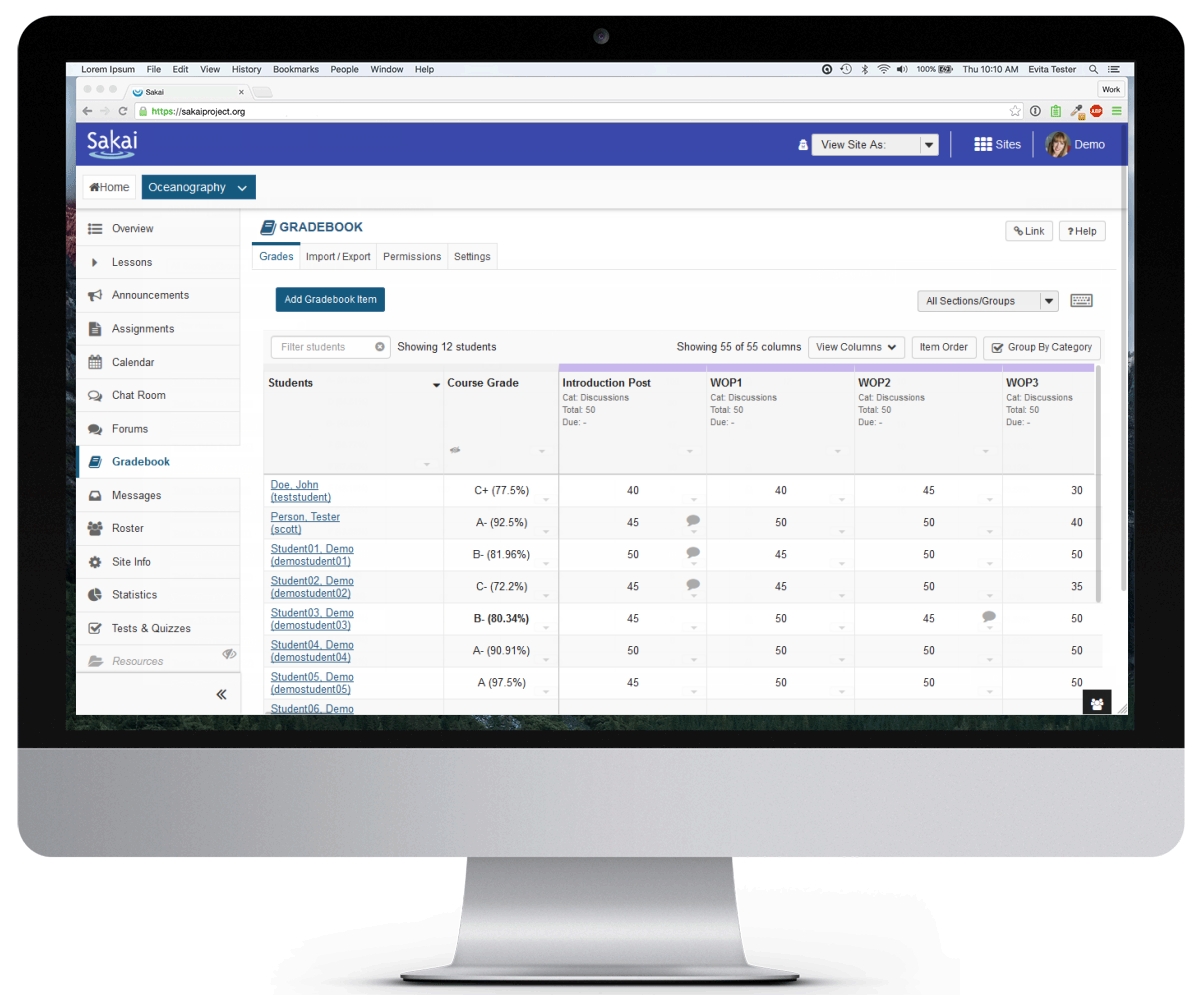Viewport: 1200px width, 995px height.
Task: Open the View Site As dropdown
Action: point(929,145)
